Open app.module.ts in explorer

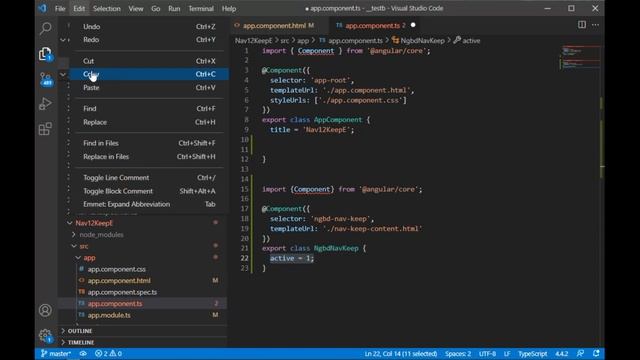coord(109,315)
